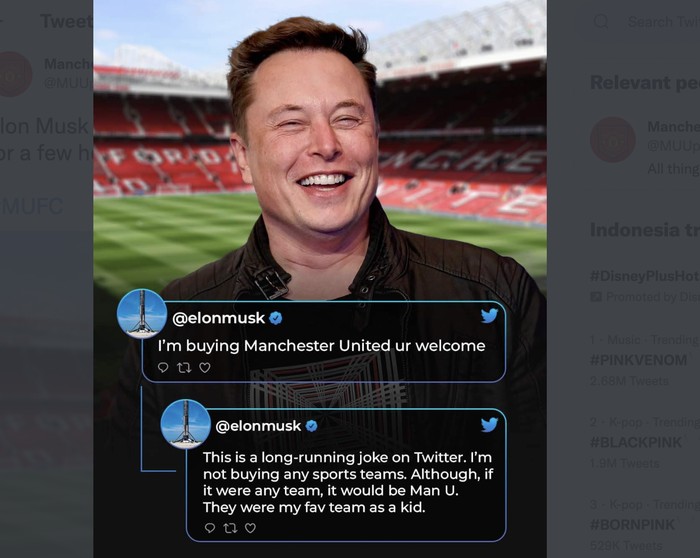Focus the Search Twitter field
Image resolution: width=700 pixels, height=558 pixels.
tap(660, 21)
